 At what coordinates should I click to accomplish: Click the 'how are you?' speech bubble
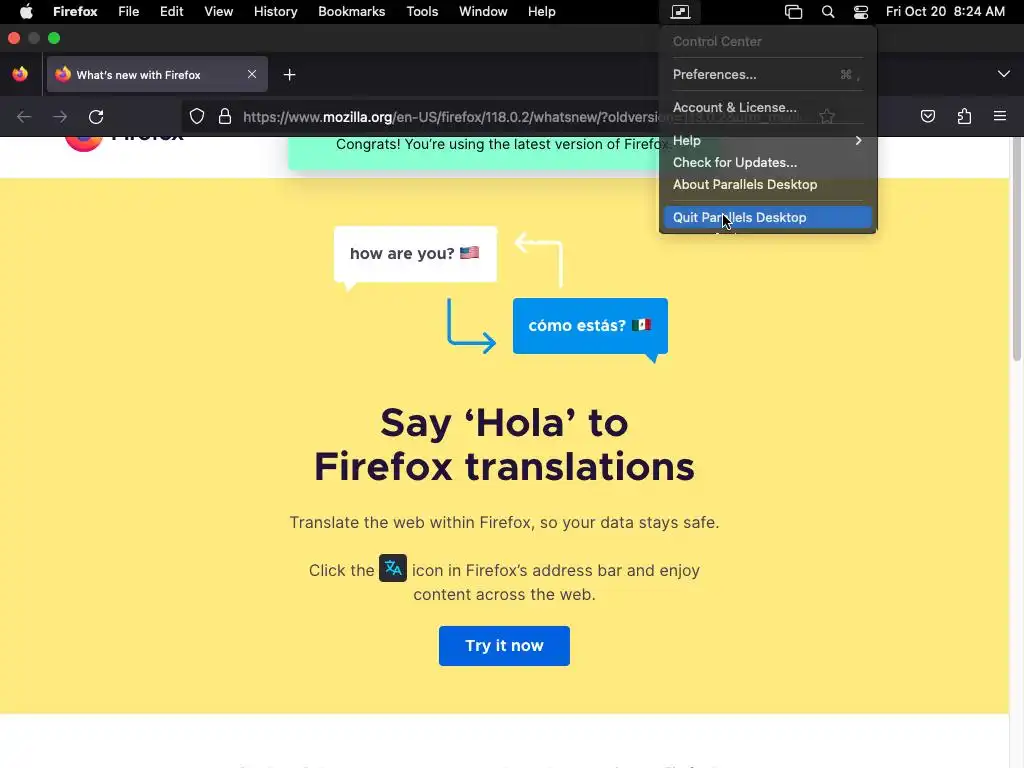415,254
